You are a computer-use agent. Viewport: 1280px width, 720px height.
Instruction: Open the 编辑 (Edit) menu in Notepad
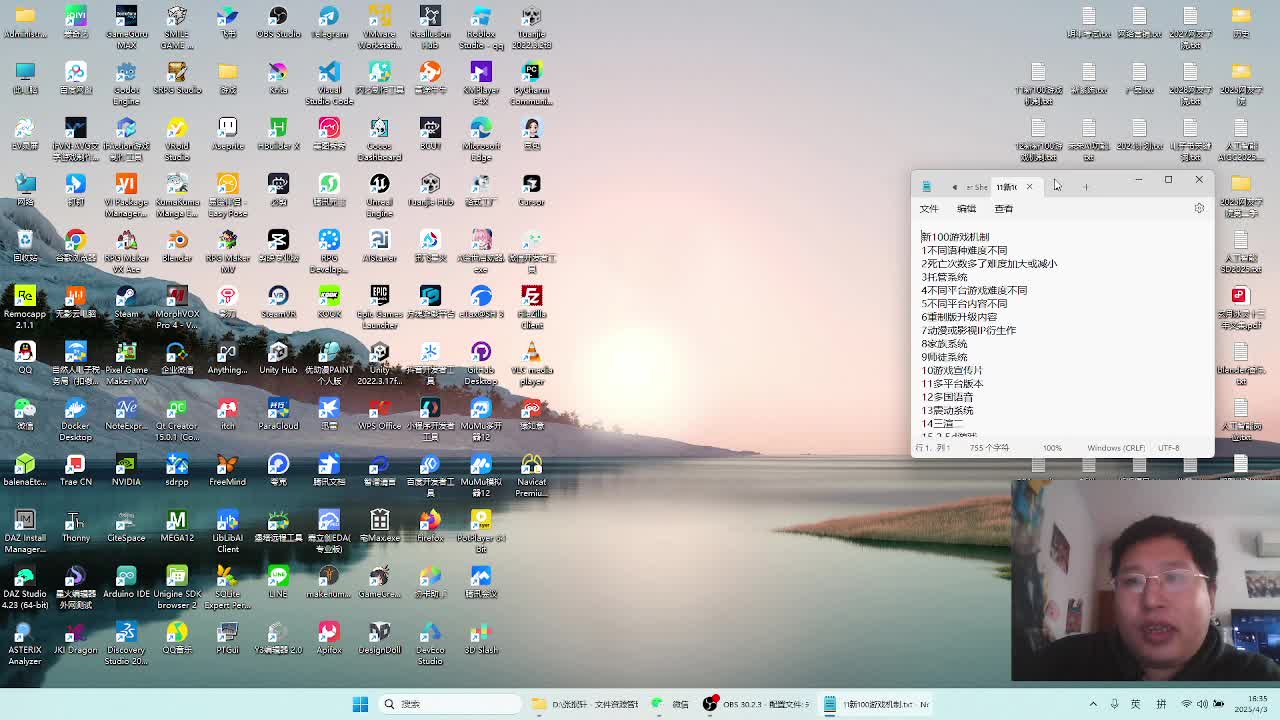tap(966, 209)
